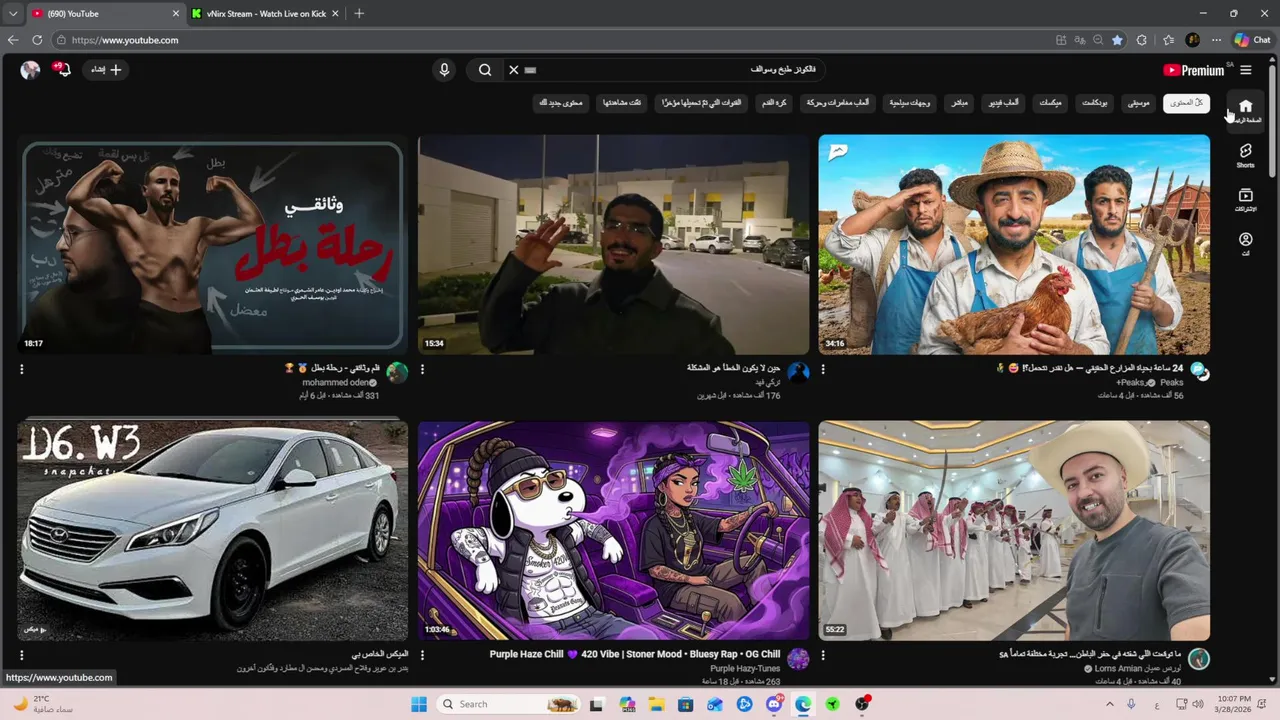
Task: Open the 'Purple Haze Chill' video title
Action: tap(635, 654)
